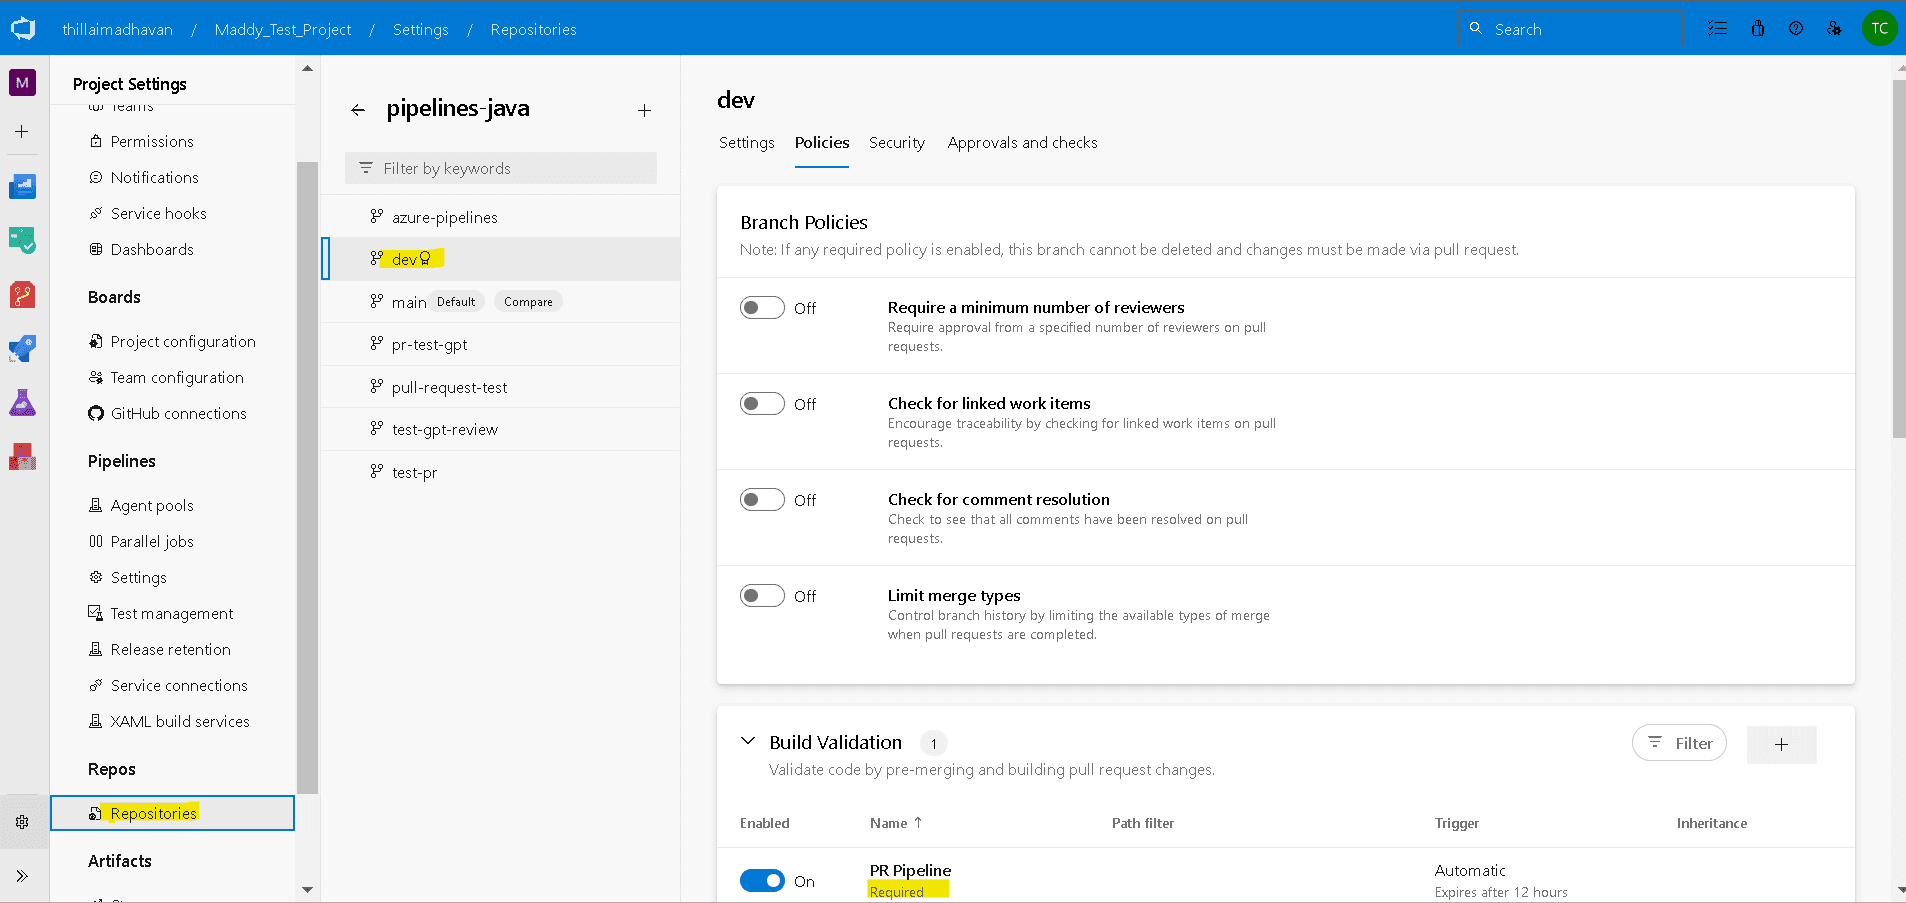Open the work items list icon in header
The image size is (1906, 903).
tap(1717, 28)
